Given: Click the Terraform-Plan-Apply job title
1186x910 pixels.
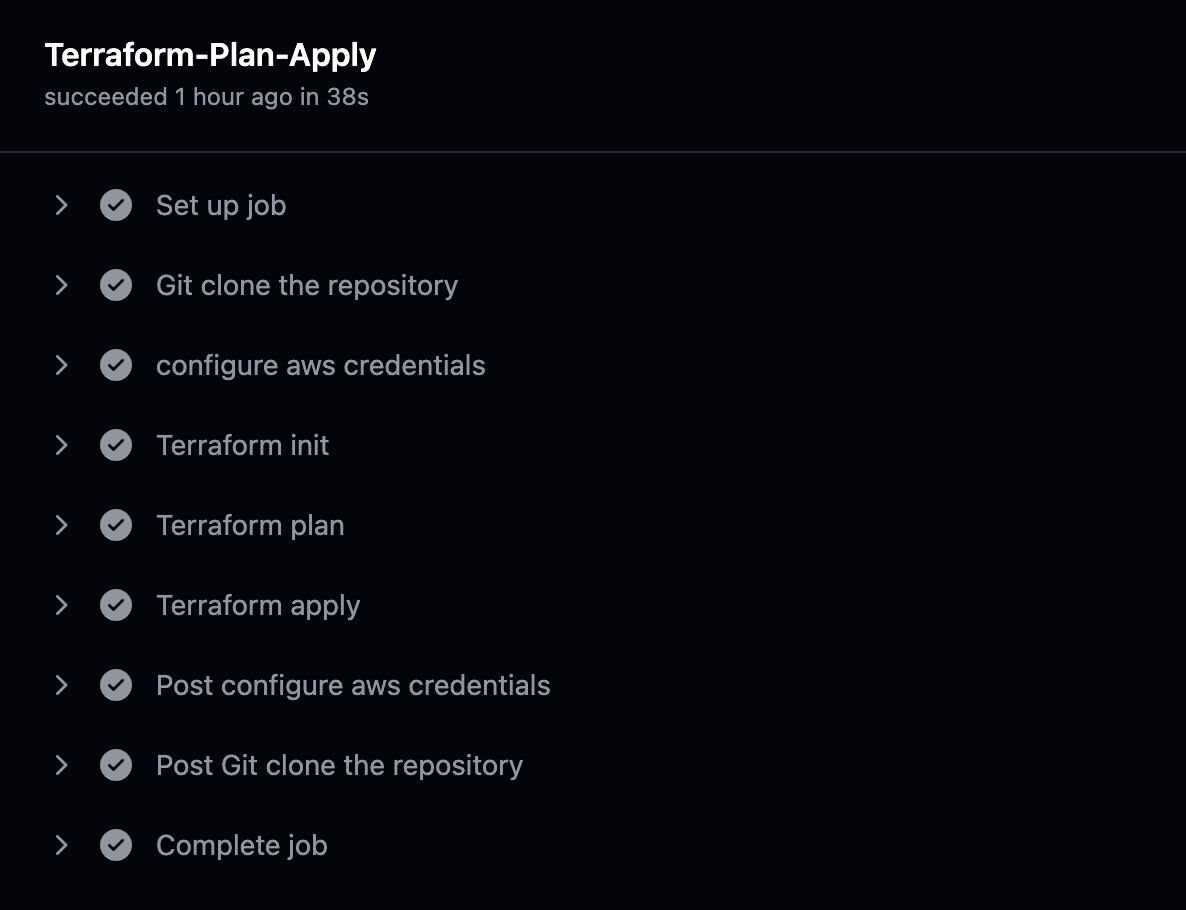Looking at the screenshot, I should [x=209, y=55].
